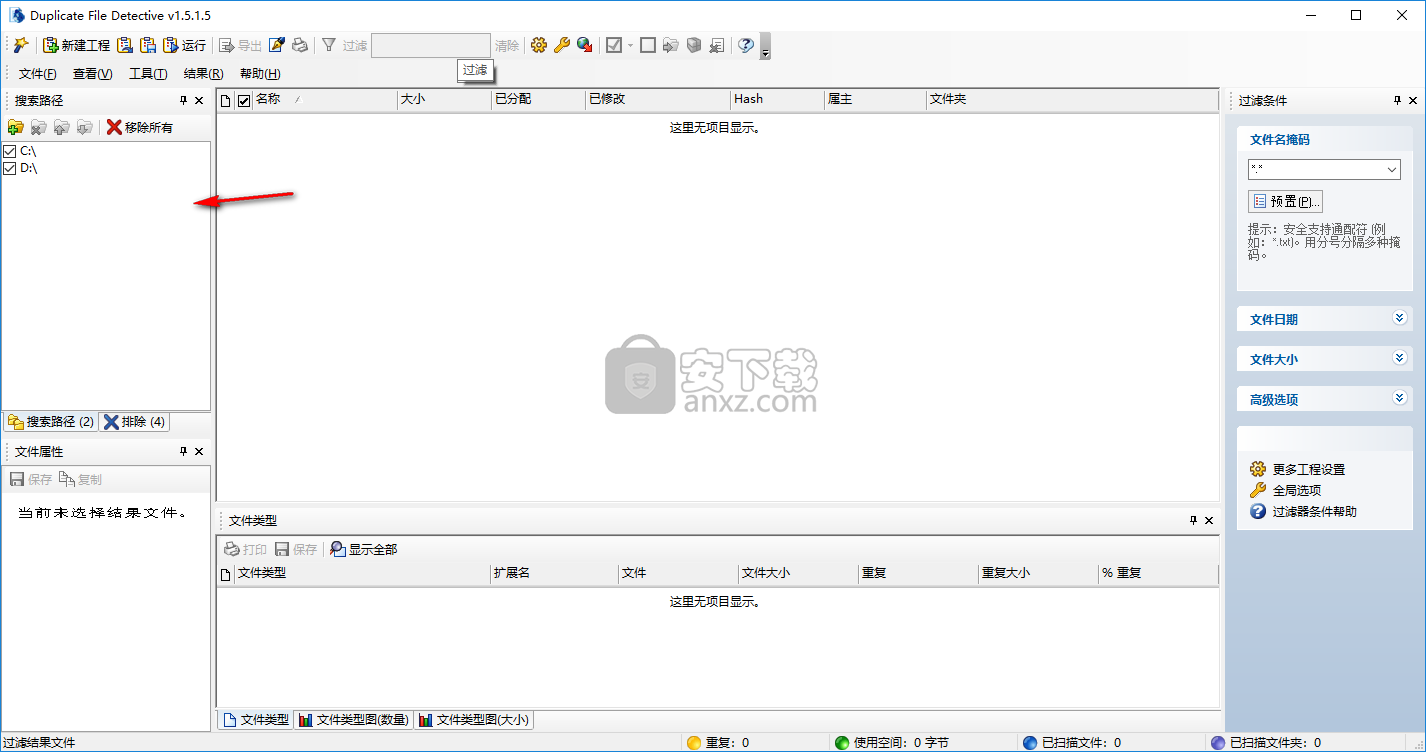Start the scan with 运行
This screenshot has width=1426, height=752.
click(x=184, y=45)
